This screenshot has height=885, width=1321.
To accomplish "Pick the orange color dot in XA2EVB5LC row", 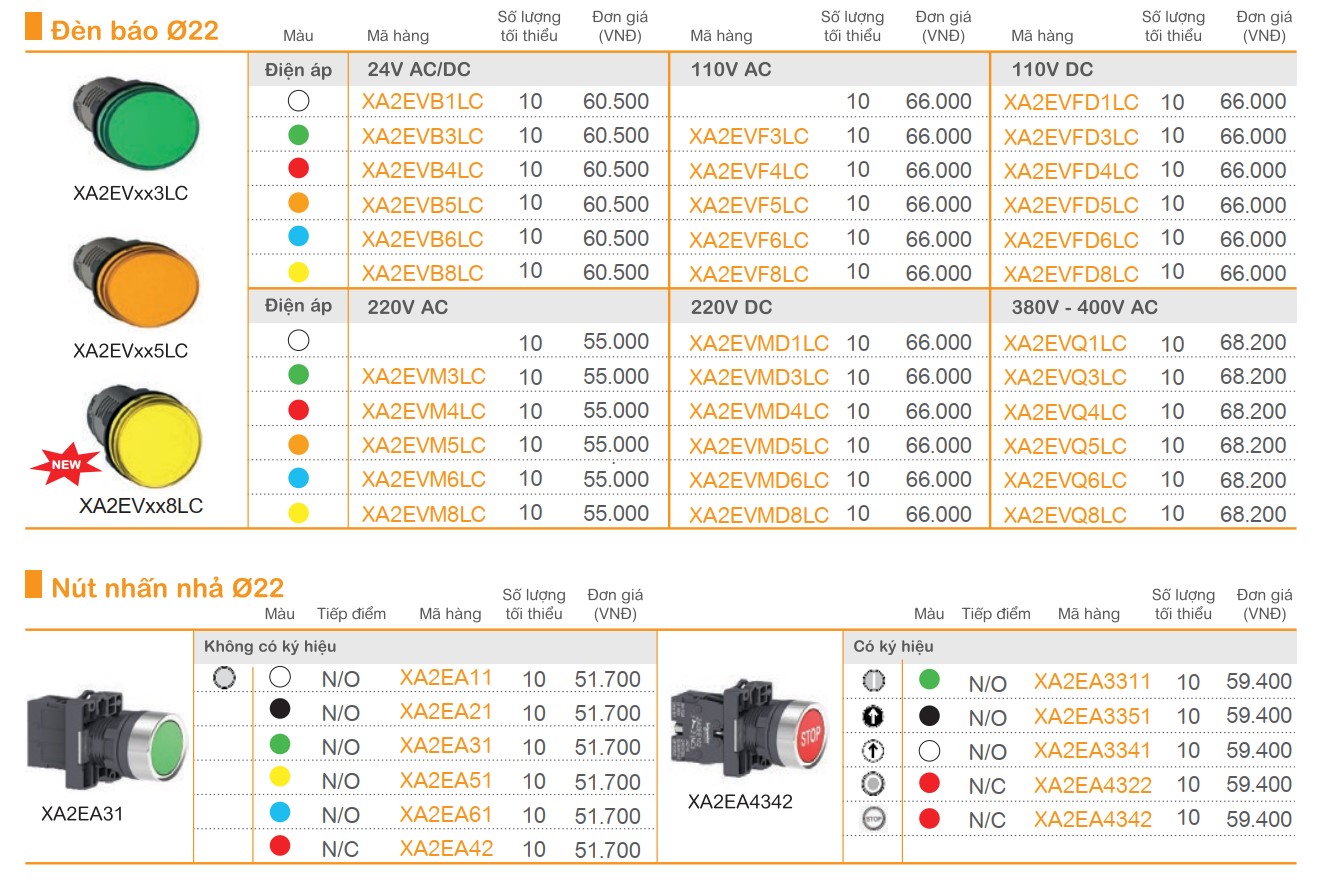I will tap(298, 203).
